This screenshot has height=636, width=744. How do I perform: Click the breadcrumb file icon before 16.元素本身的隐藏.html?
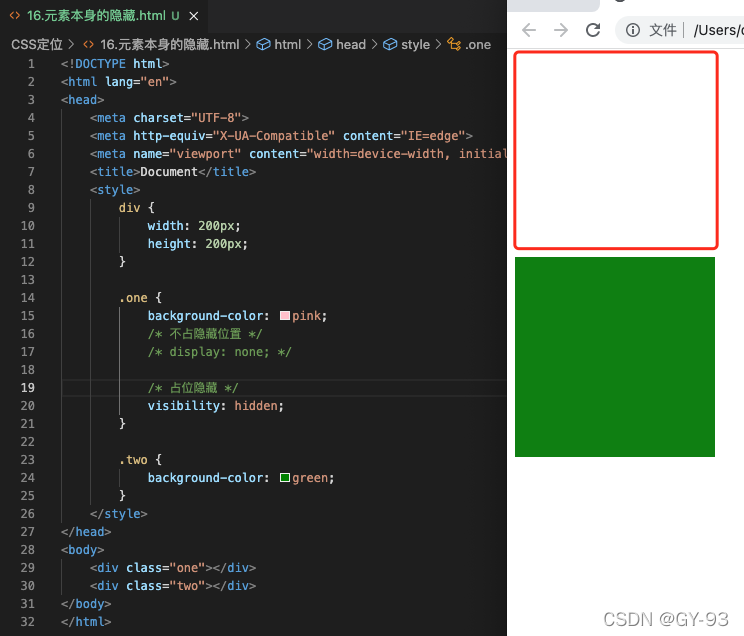(x=88, y=45)
